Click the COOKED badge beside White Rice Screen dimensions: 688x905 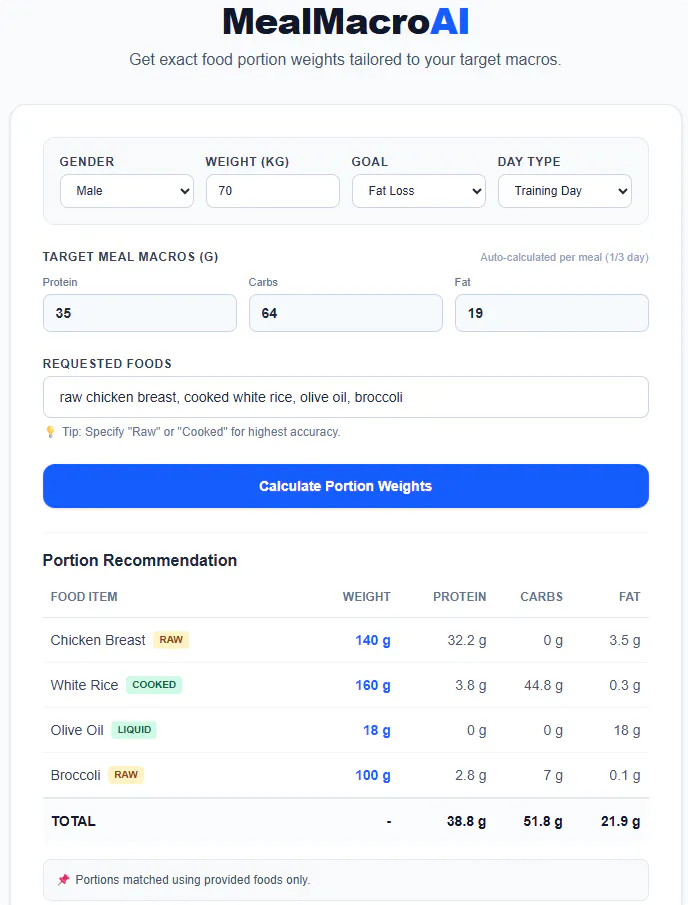click(x=154, y=685)
